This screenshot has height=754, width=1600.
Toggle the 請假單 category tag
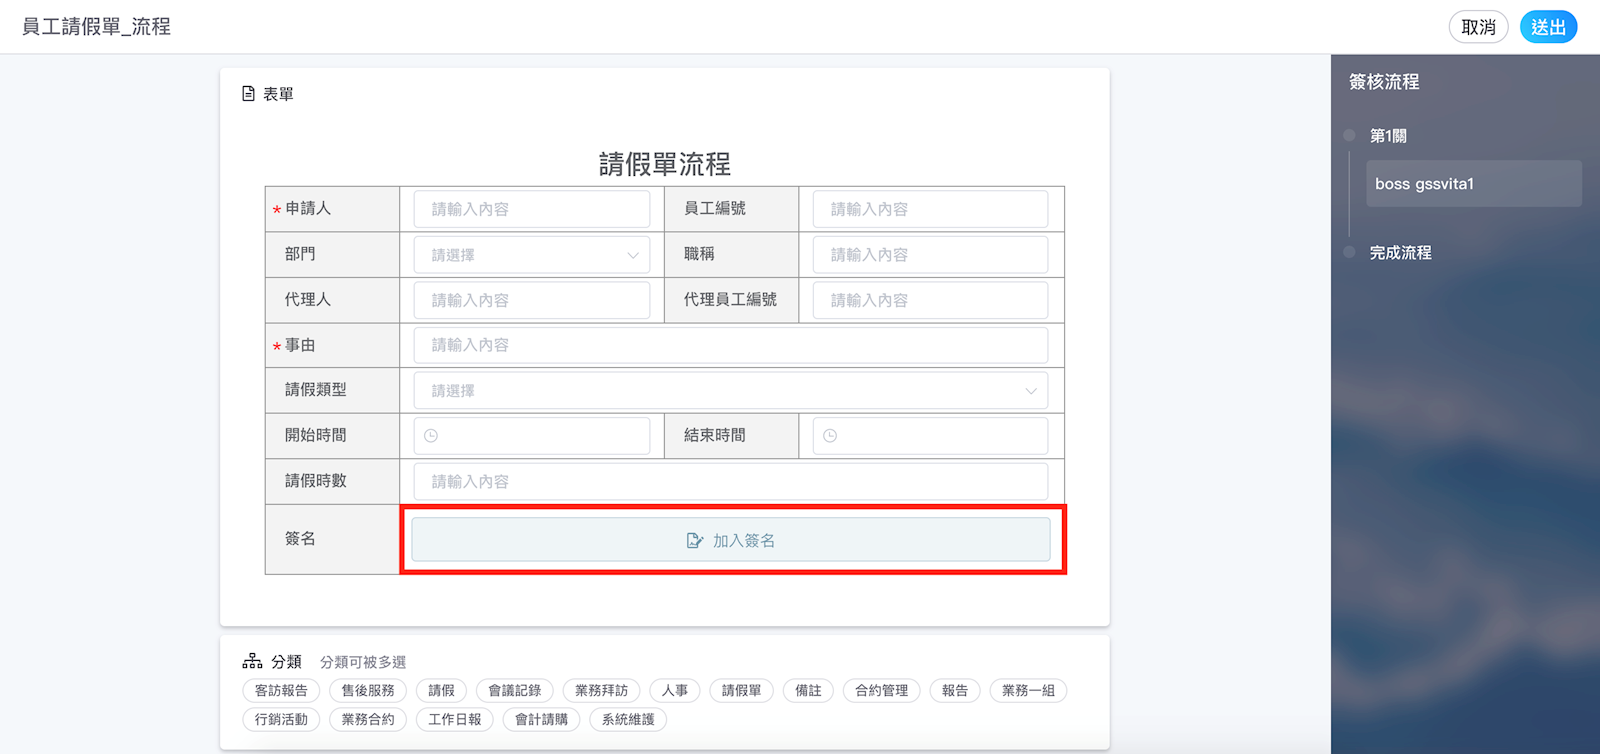pyautogui.click(x=741, y=691)
